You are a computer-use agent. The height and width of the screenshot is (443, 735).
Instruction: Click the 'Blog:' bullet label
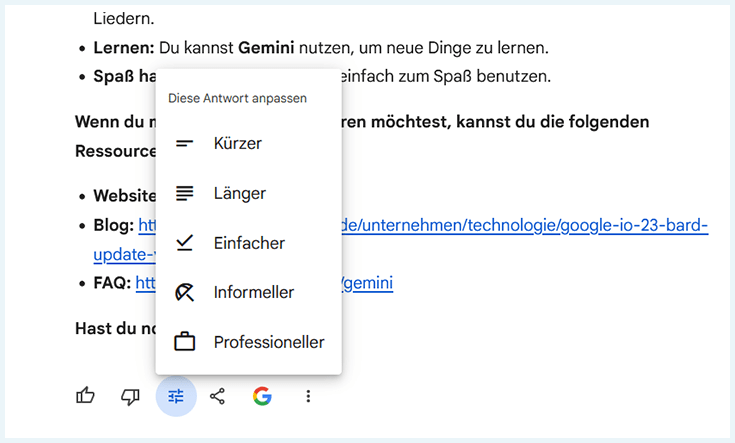click(113, 225)
